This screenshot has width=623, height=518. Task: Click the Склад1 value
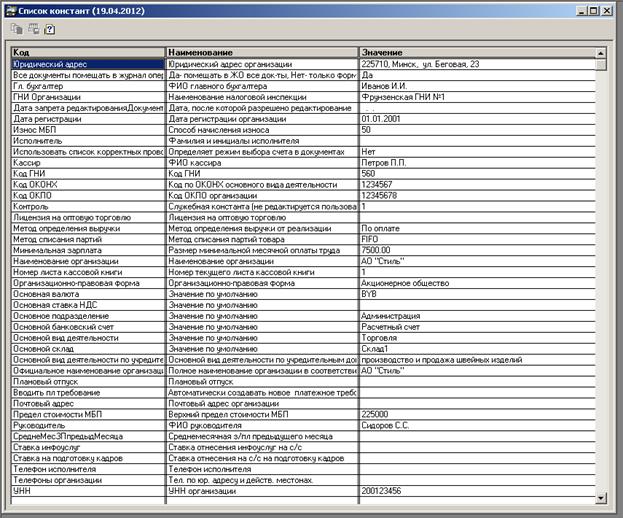[x=374, y=349]
